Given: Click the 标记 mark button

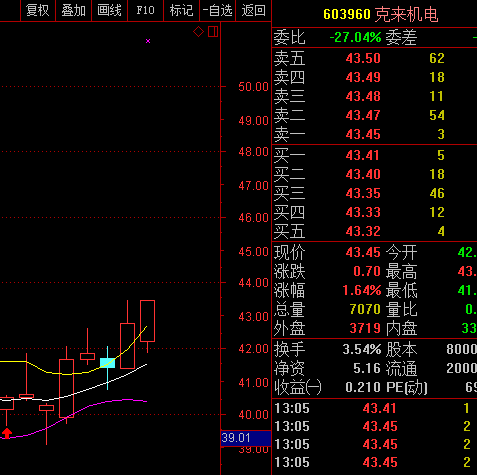Looking at the screenshot, I should click(181, 10).
